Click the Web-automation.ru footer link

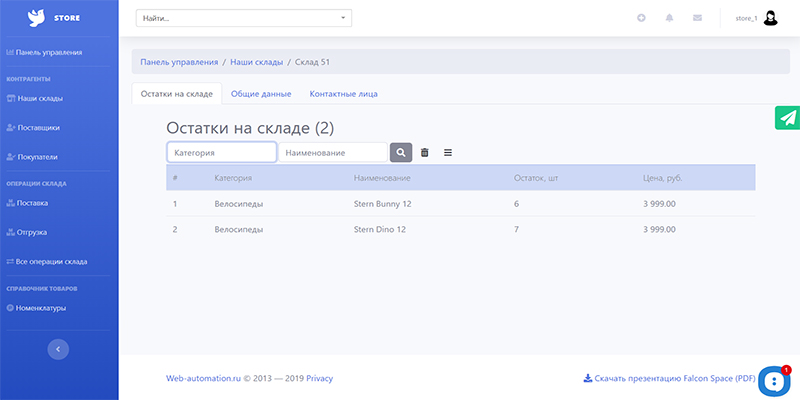point(203,379)
